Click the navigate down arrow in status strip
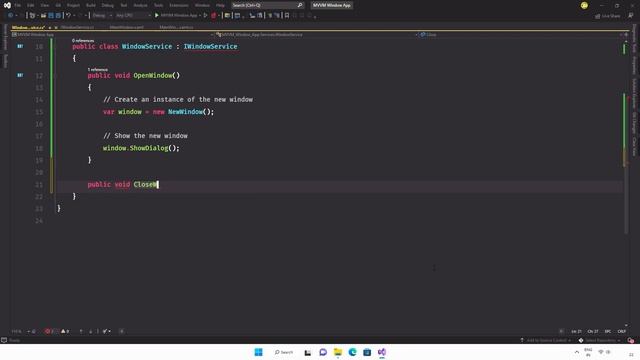The image size is (640, 360). pos(90,331)
